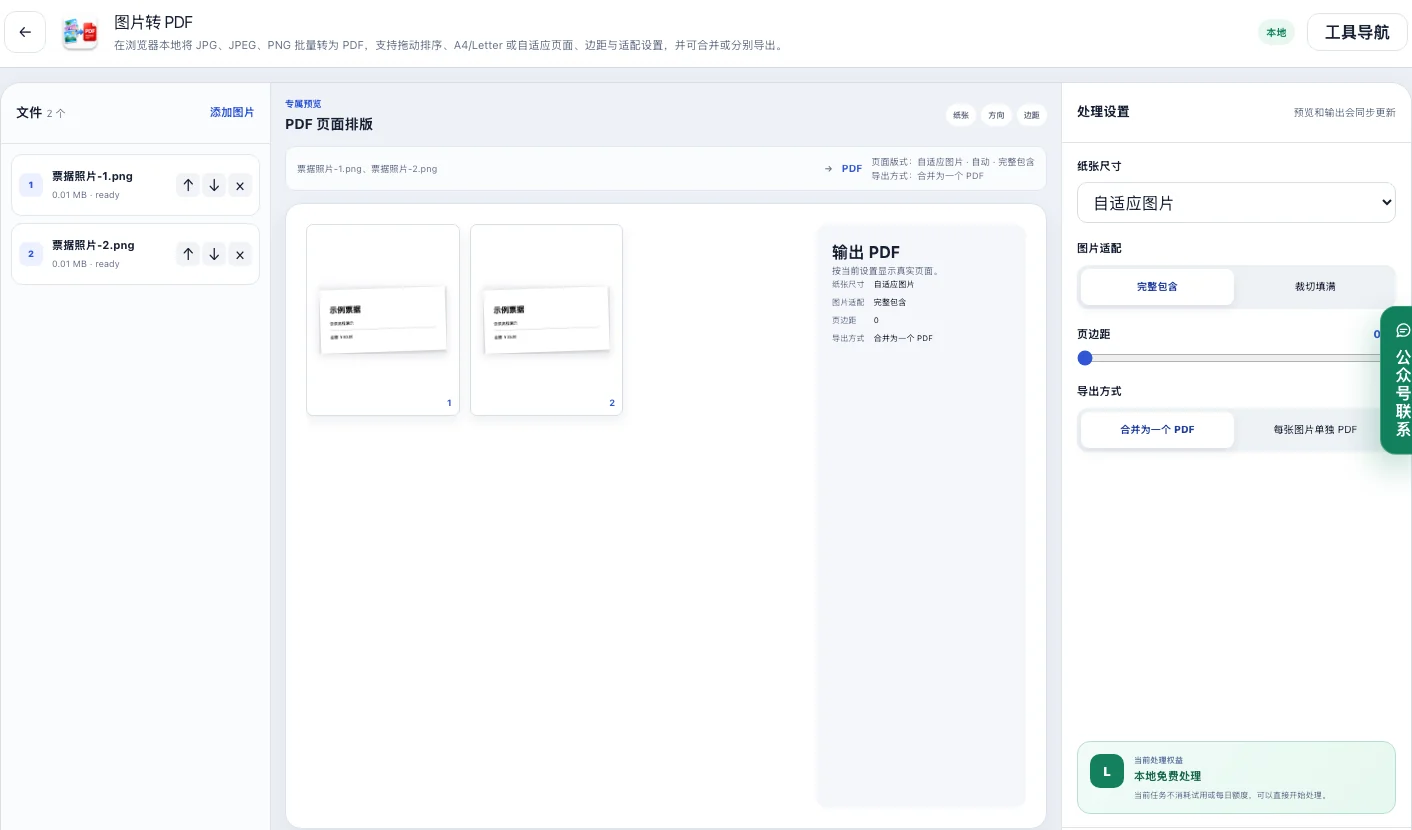The image size is (1412, 830).
Task: Open the 公众号联系 side chat widget
Action: click(x=1397, y=380)
